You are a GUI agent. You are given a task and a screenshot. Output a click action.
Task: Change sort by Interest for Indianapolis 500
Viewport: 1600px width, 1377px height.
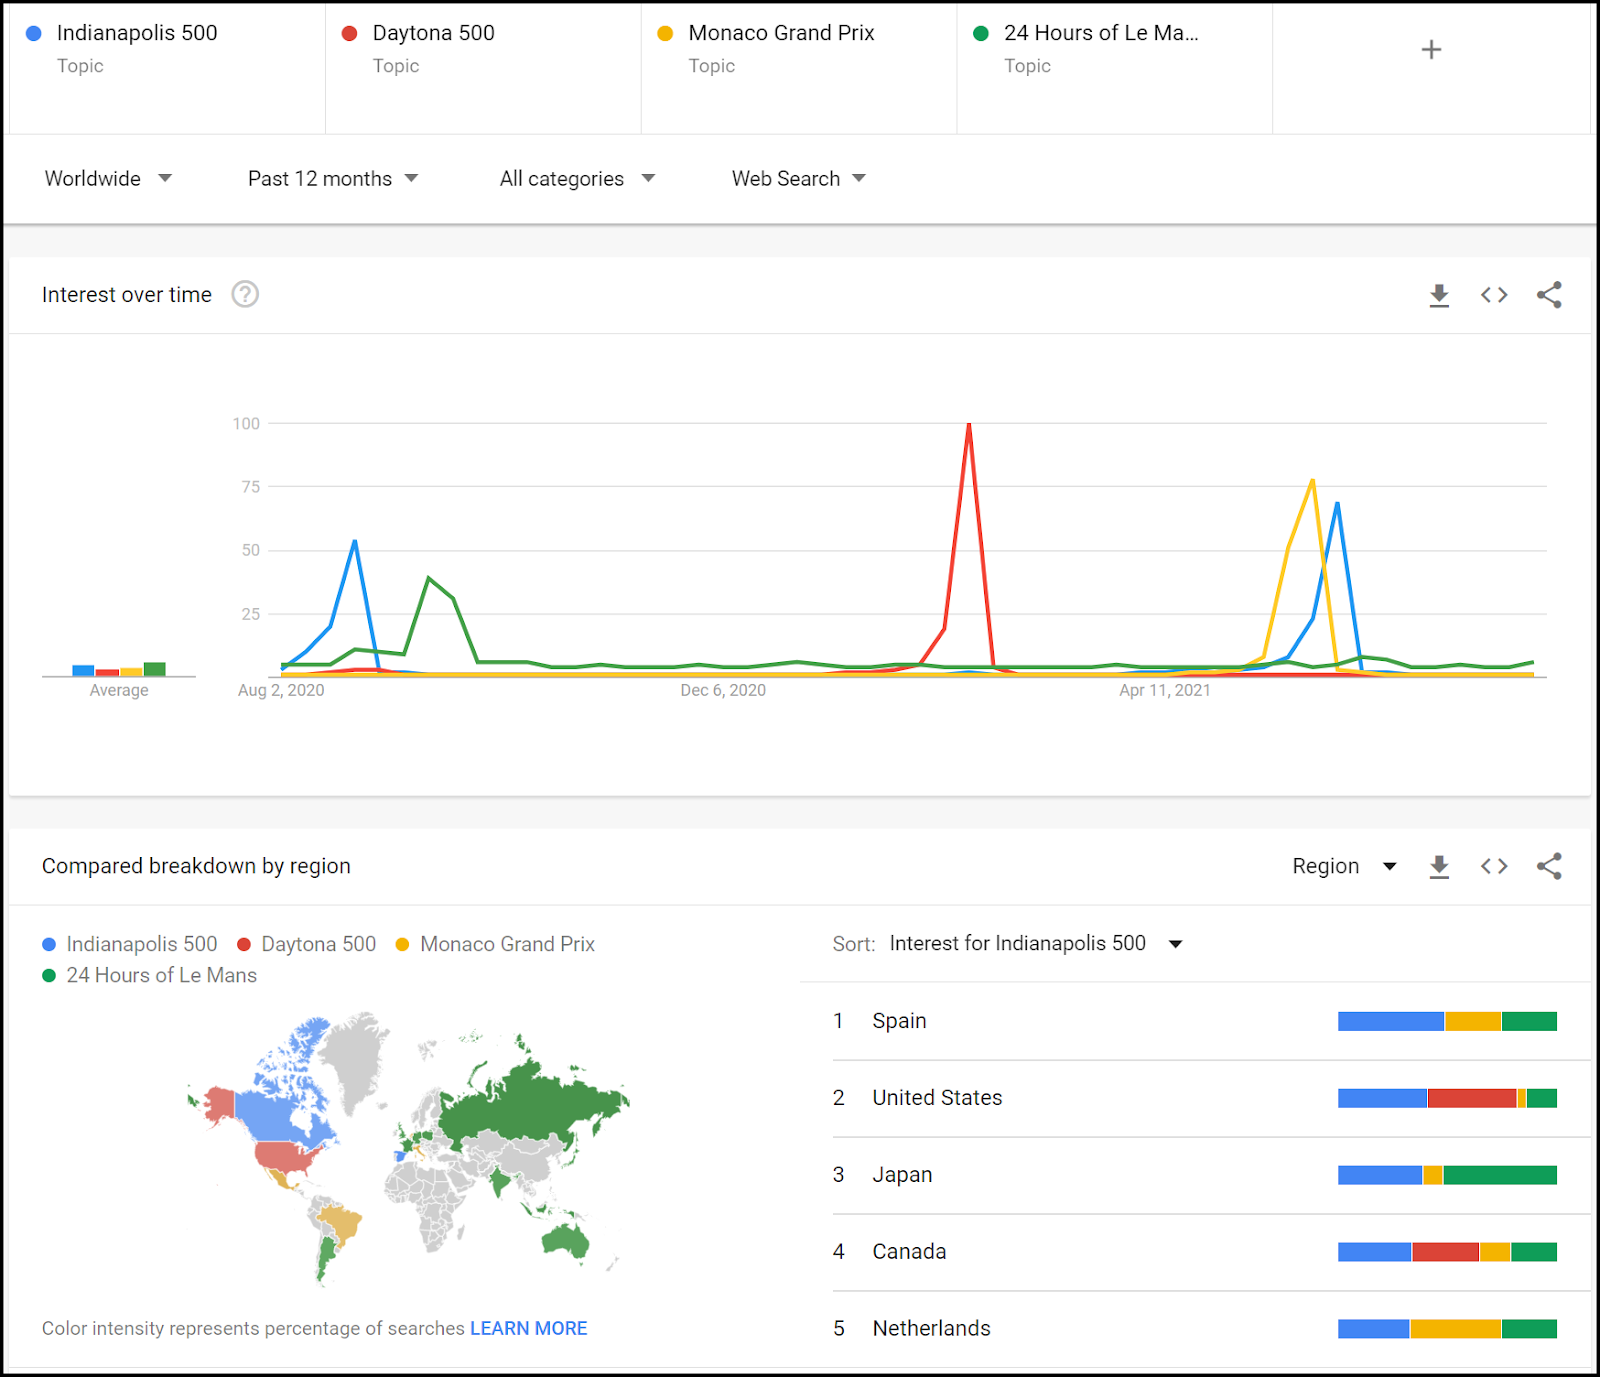1035,944
